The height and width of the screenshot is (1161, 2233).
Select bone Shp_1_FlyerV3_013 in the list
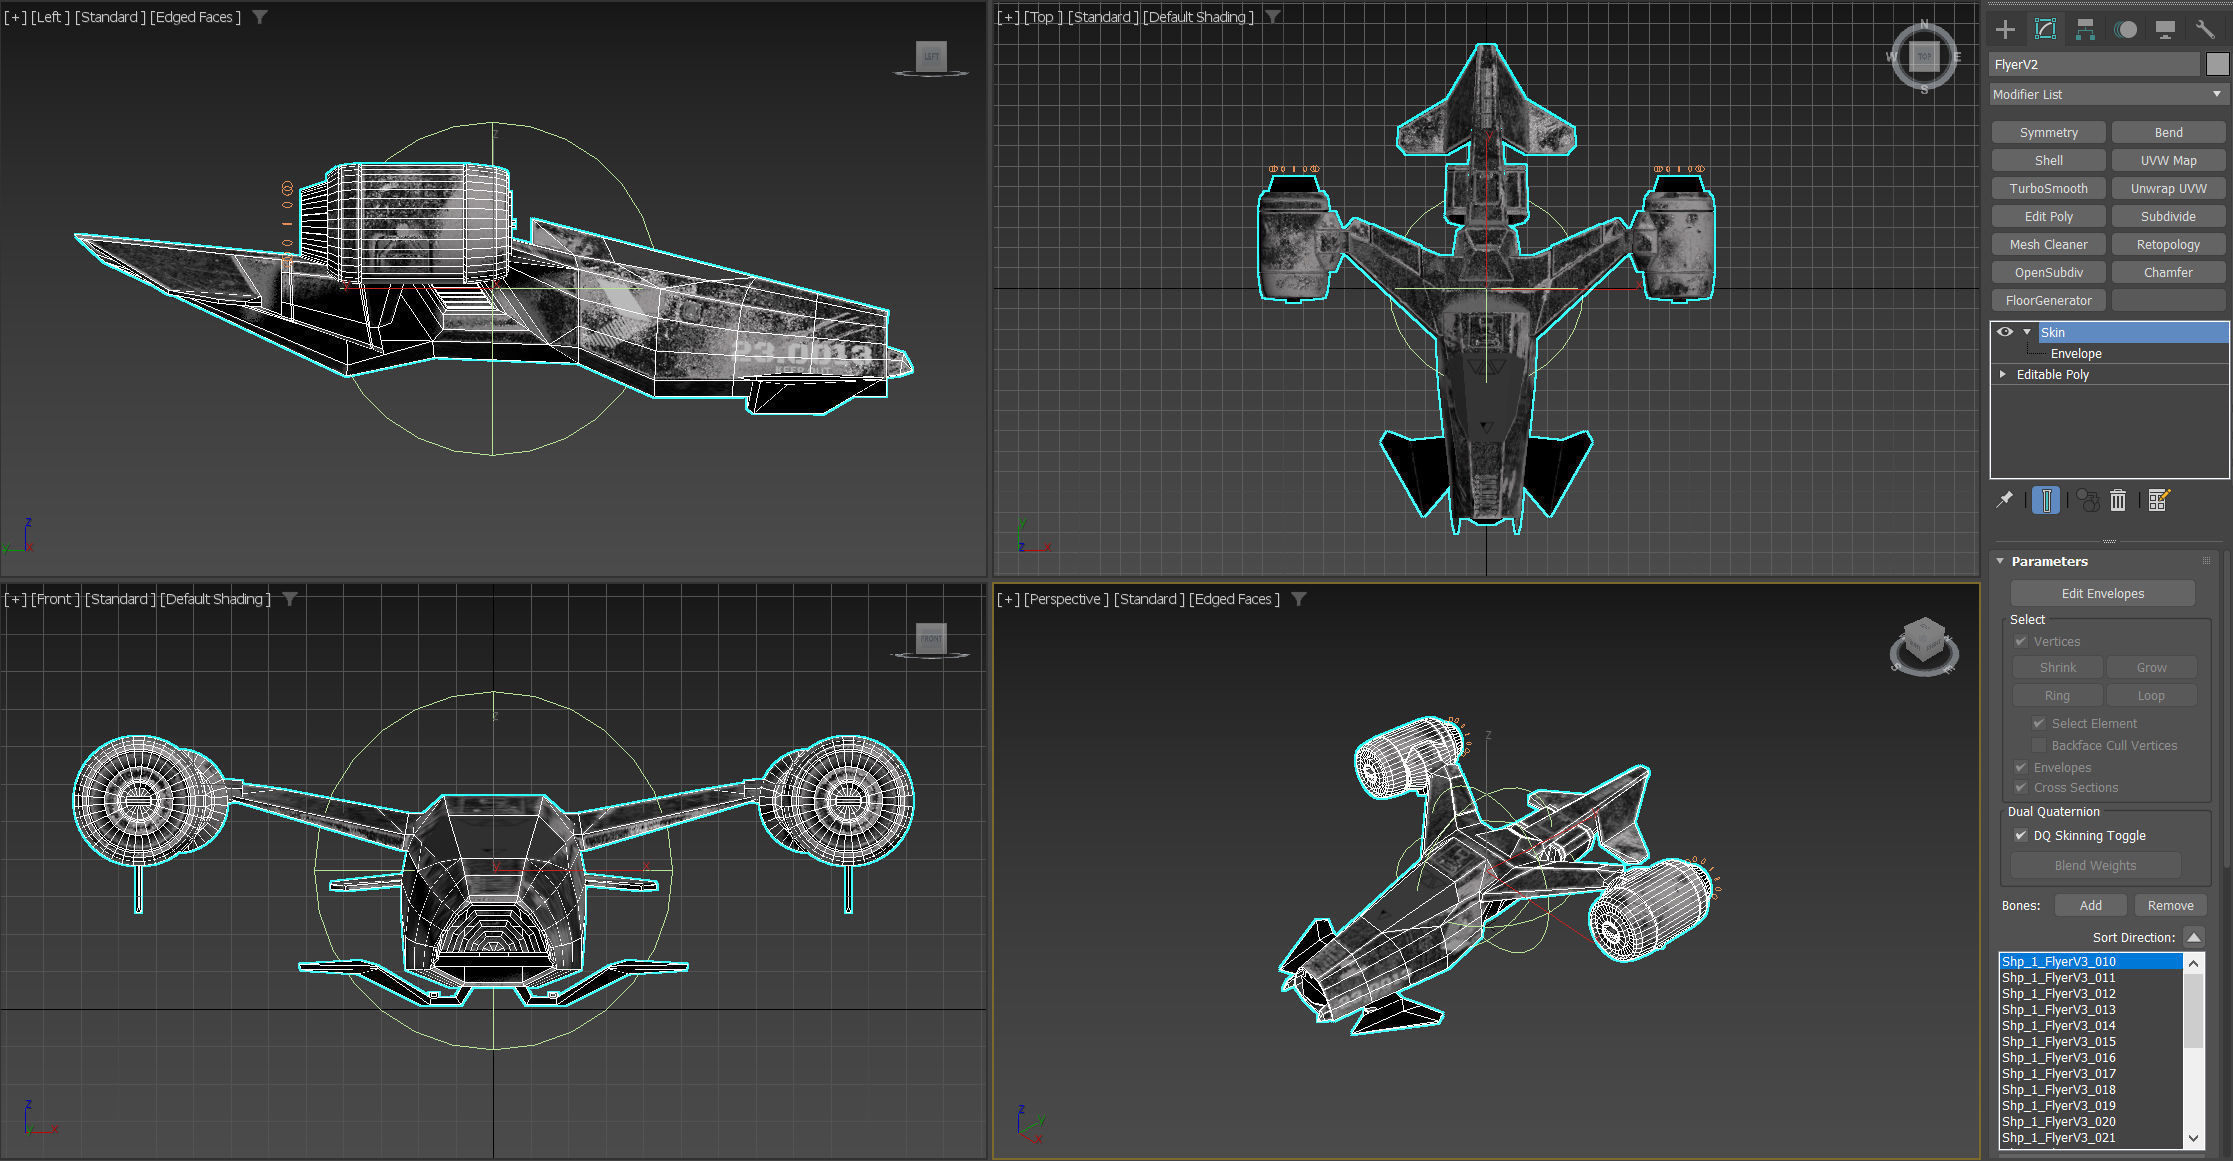tap(2058, 1009)
